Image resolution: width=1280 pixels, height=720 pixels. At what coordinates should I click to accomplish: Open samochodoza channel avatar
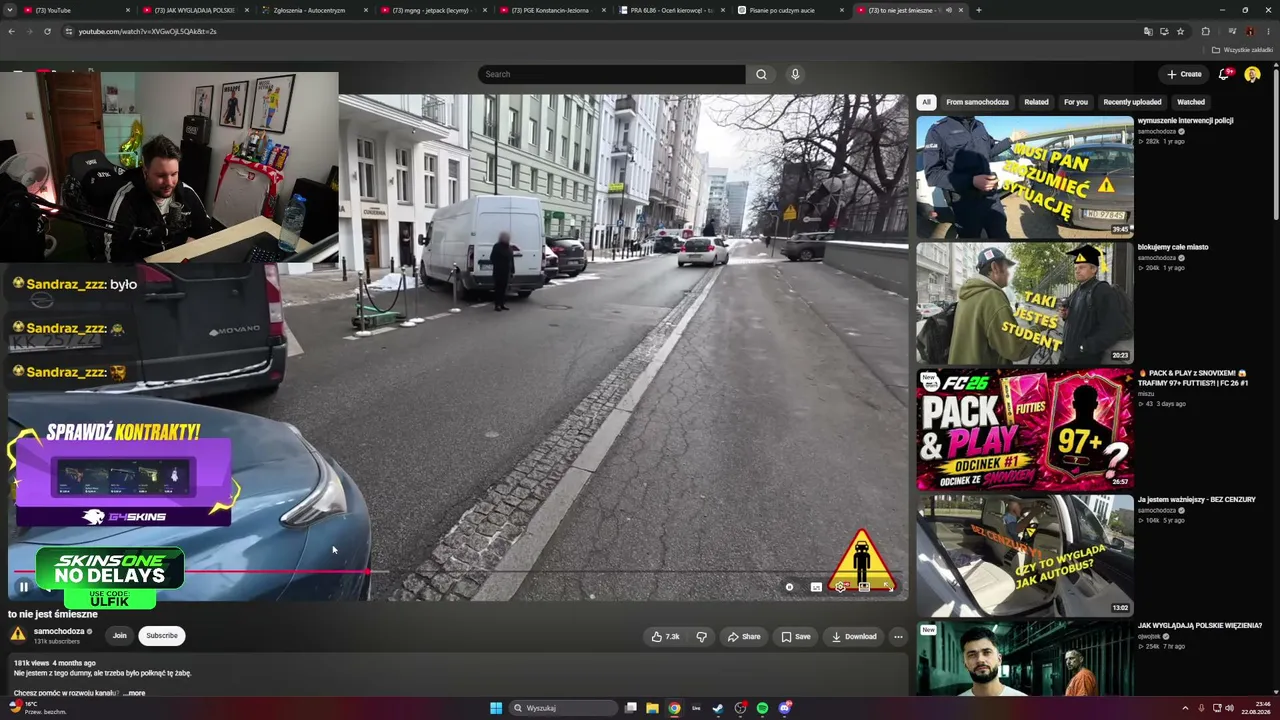point(18,634)
